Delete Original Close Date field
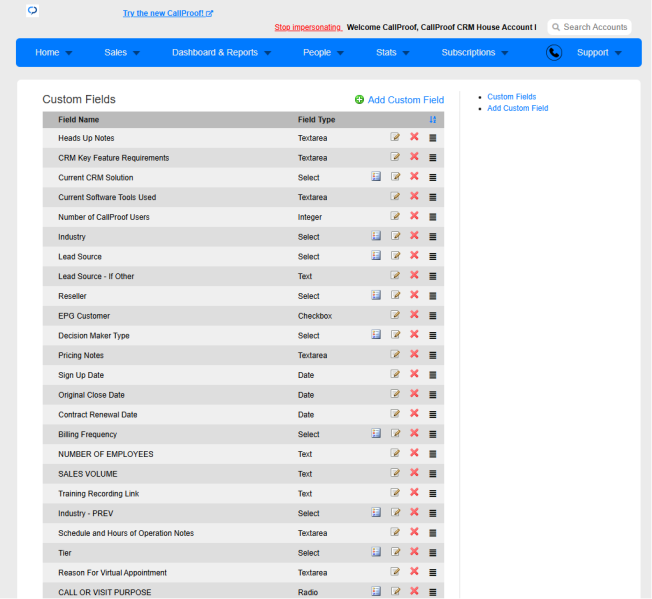652x599 pixels. click(414, 394)
